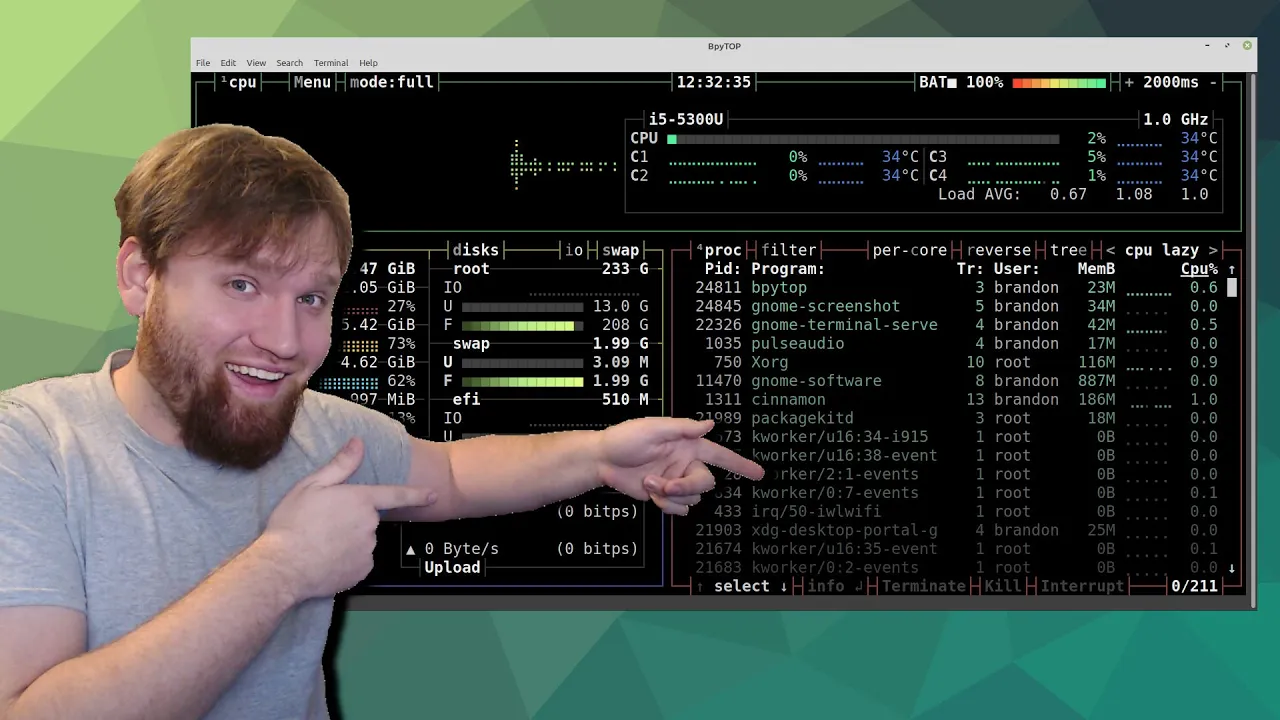Select the proc box label
The width and height of the screenshot is (1280, 720).
click(719, 250)
